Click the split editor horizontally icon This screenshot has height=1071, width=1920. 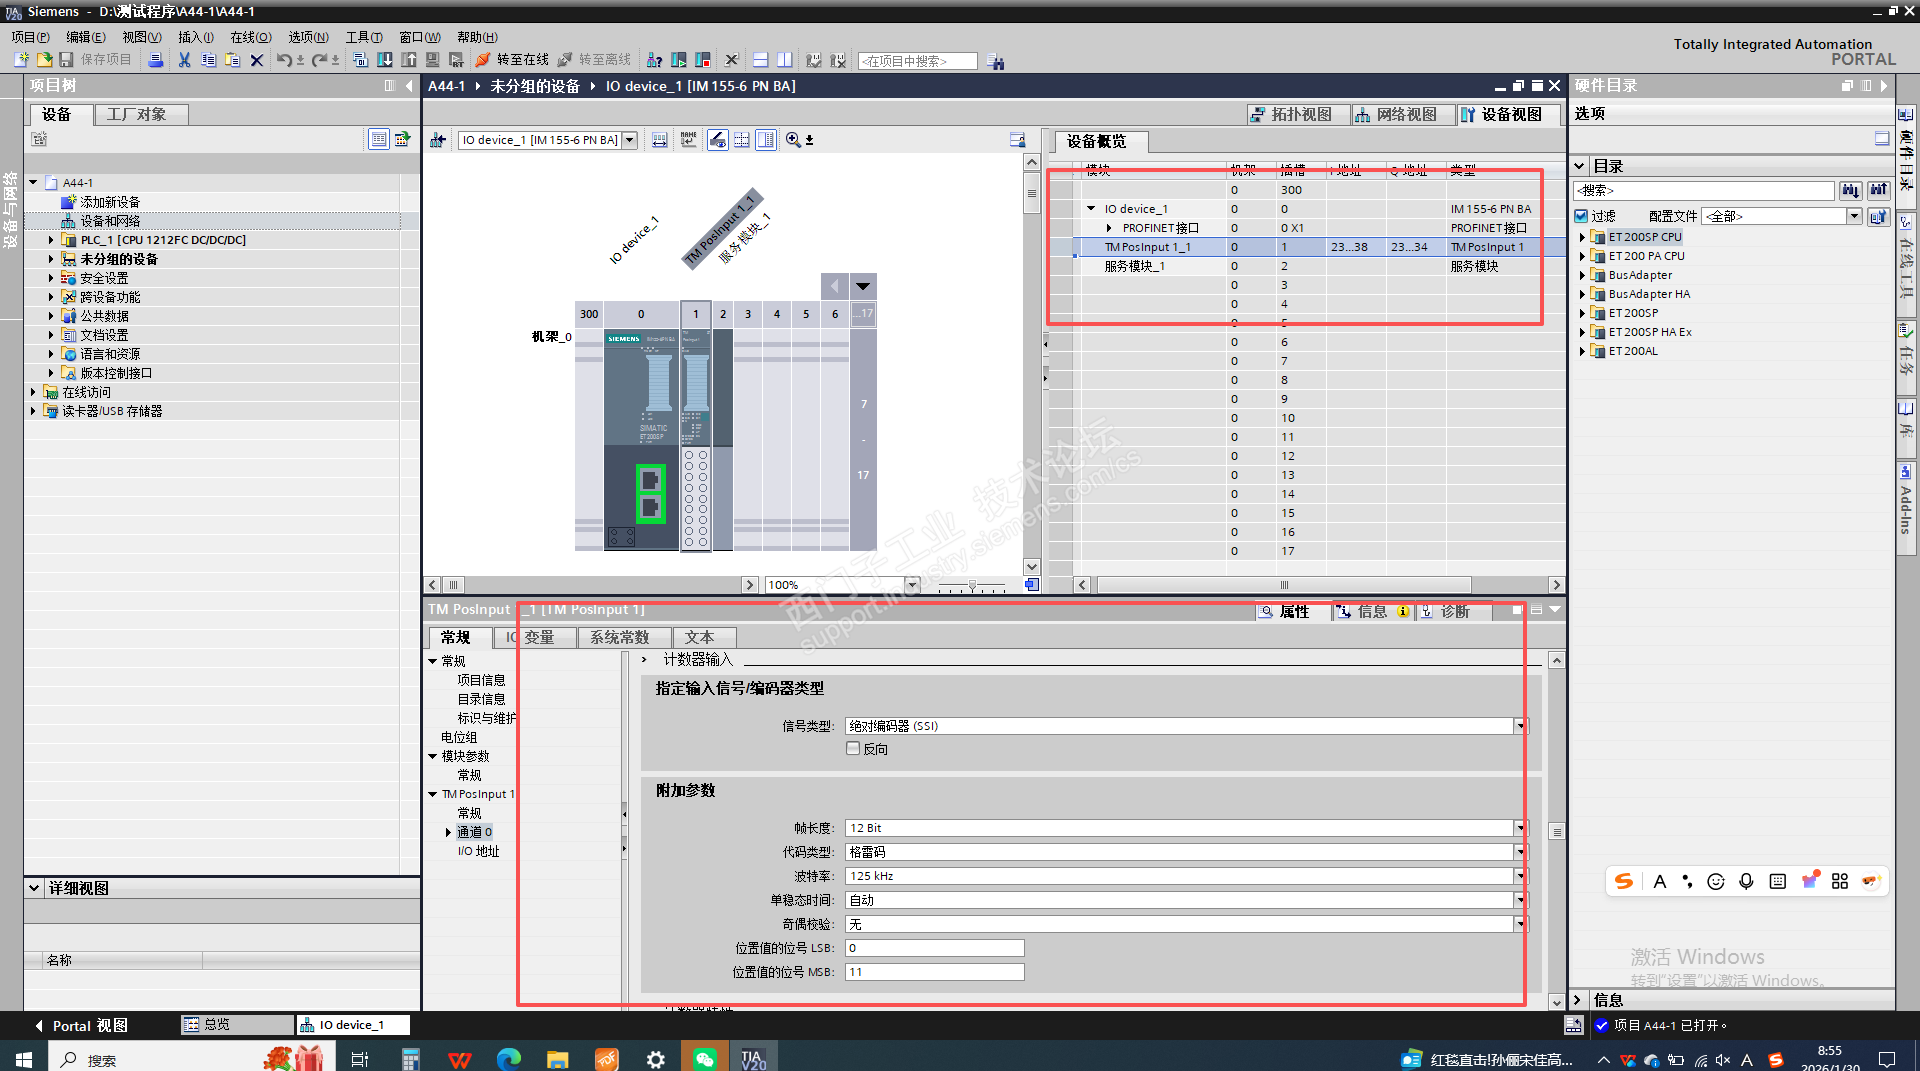point(761,60)
